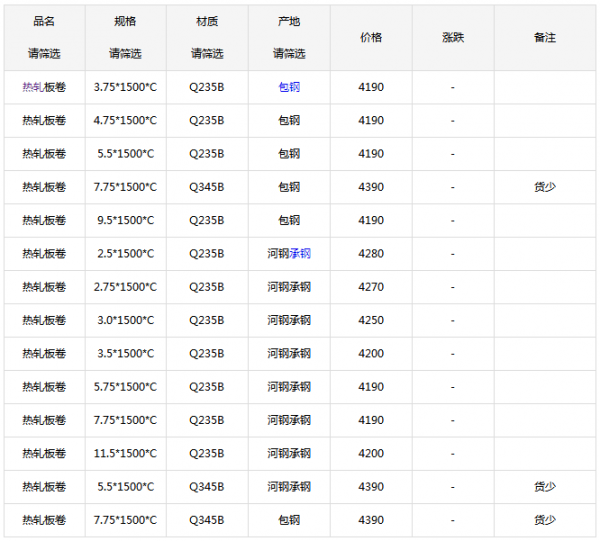Select the 4.75*1500*C spec cell
The width and height of the screenshot is (600, 541).
[x=125, y=121]
